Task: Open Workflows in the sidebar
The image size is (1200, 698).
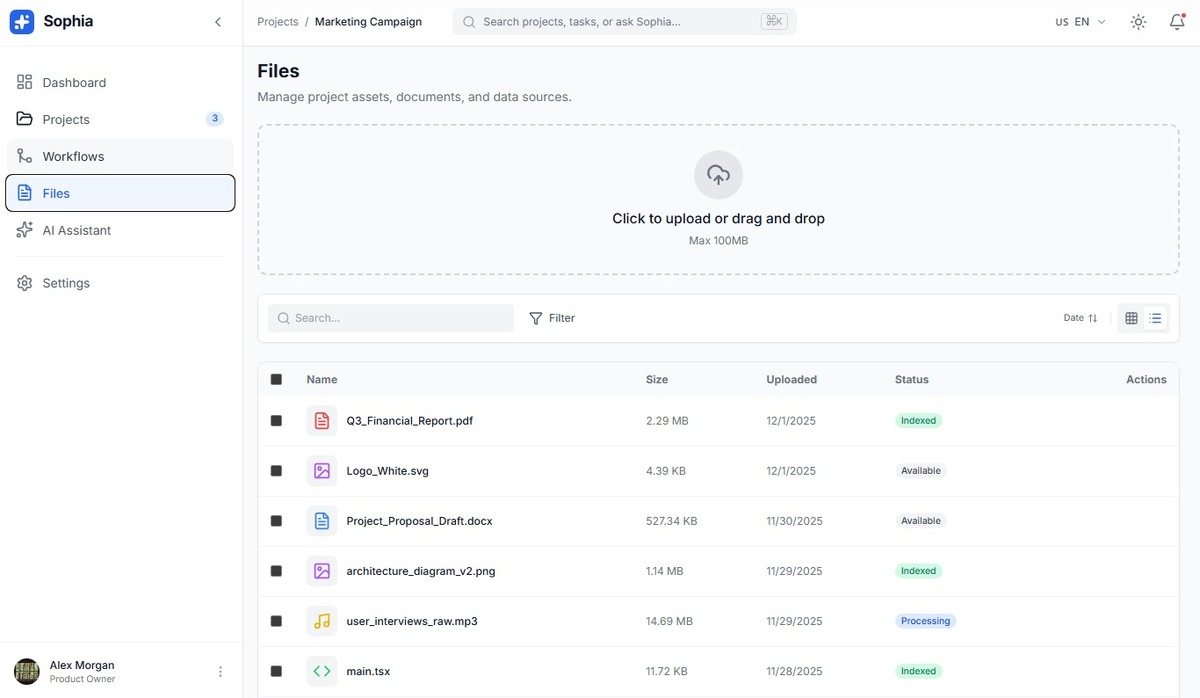Action: pyautogui.click(x=73, y=156)
